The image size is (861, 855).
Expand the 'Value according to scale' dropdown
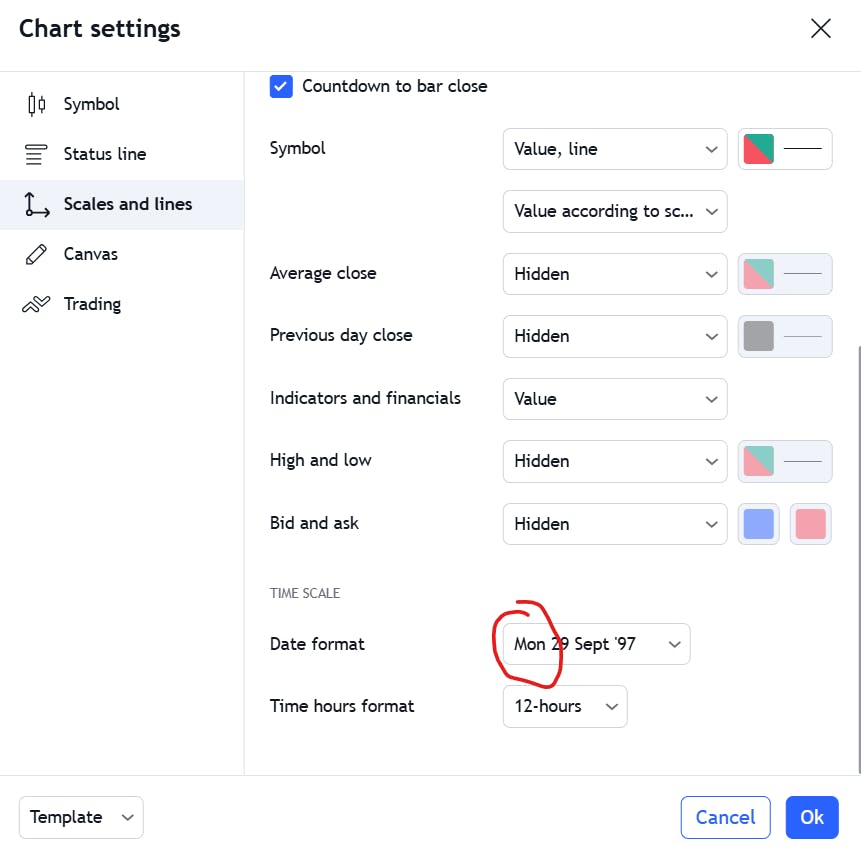click(614, 211)
